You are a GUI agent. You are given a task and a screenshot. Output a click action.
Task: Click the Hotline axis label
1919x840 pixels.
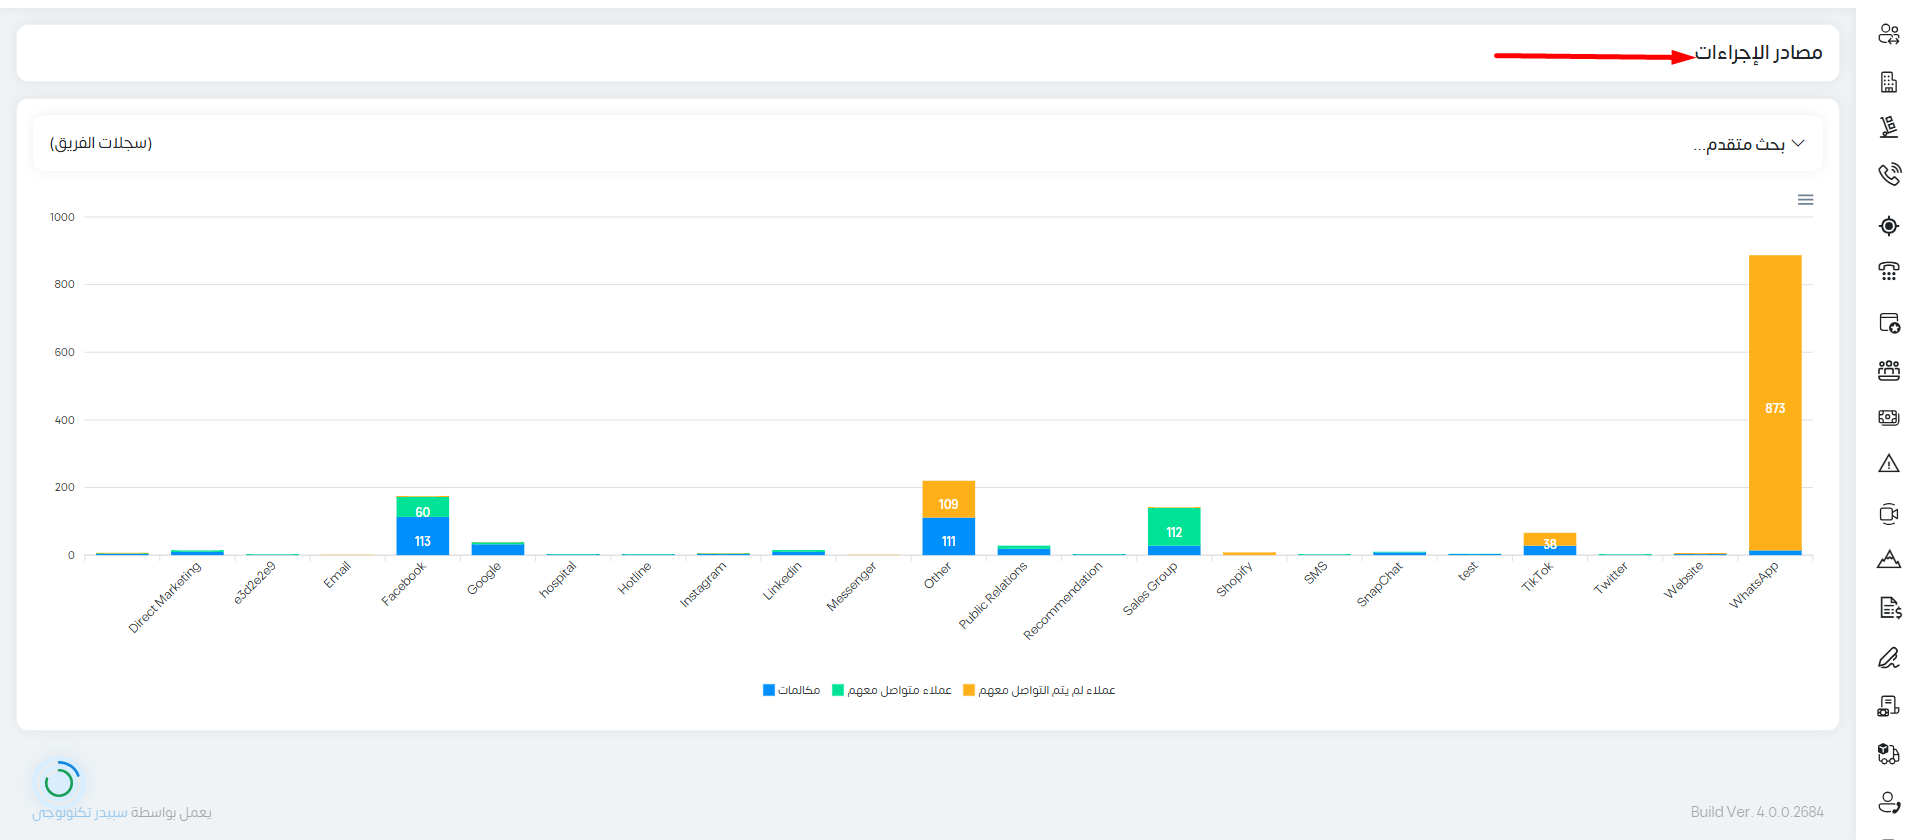click(634, 578)
